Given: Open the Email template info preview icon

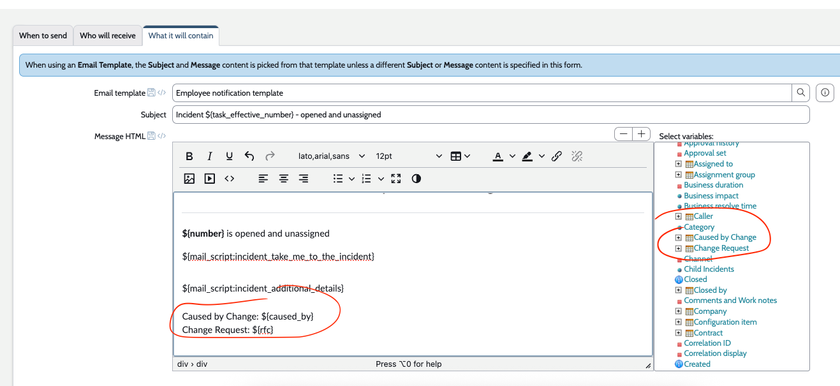Looking at the screenshot, I should [x=824, y=93].
